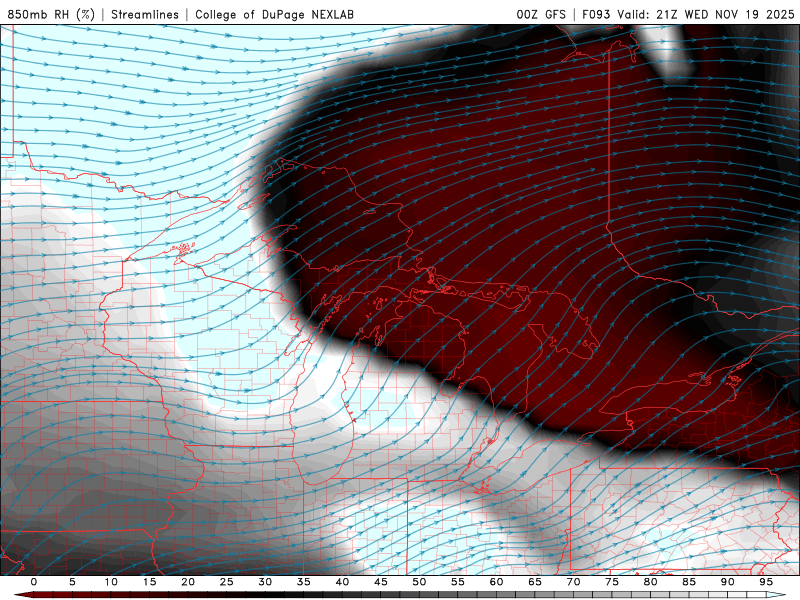Select the "85" value on the color scale
The height and width of the screenshot is (600, 800).
[x=689, y=582]
